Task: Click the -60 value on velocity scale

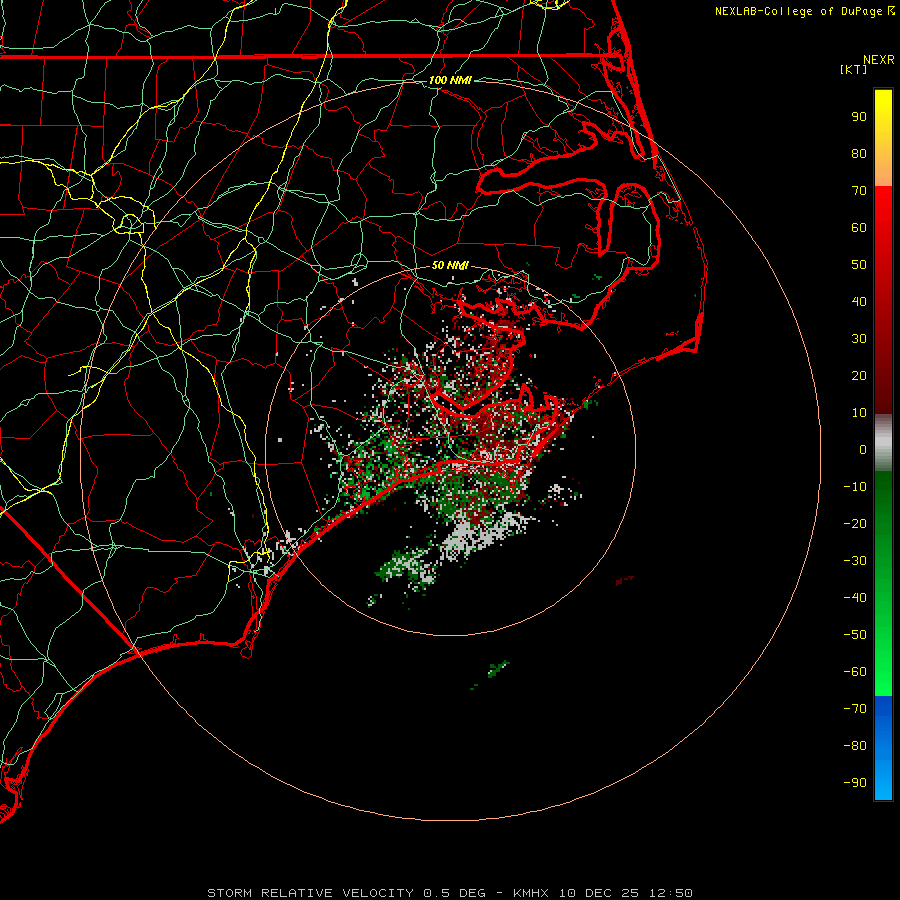Action: click(x=855, y=672)
